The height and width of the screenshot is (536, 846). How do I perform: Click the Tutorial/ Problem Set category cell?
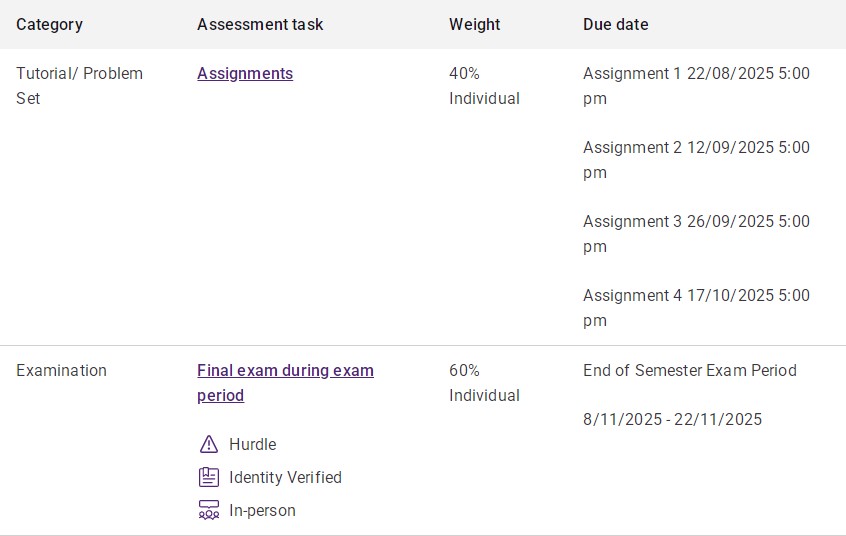[x=79, y=86]
